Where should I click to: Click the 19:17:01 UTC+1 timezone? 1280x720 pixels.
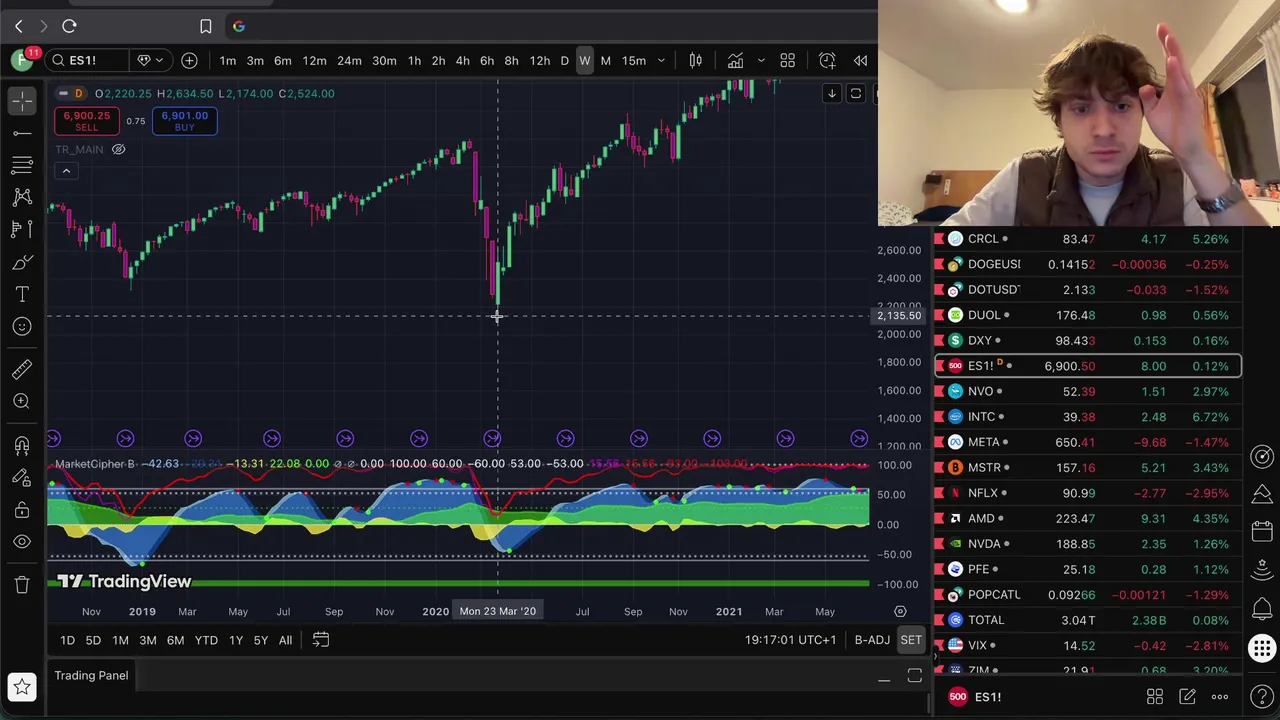[x=790, y=640]
